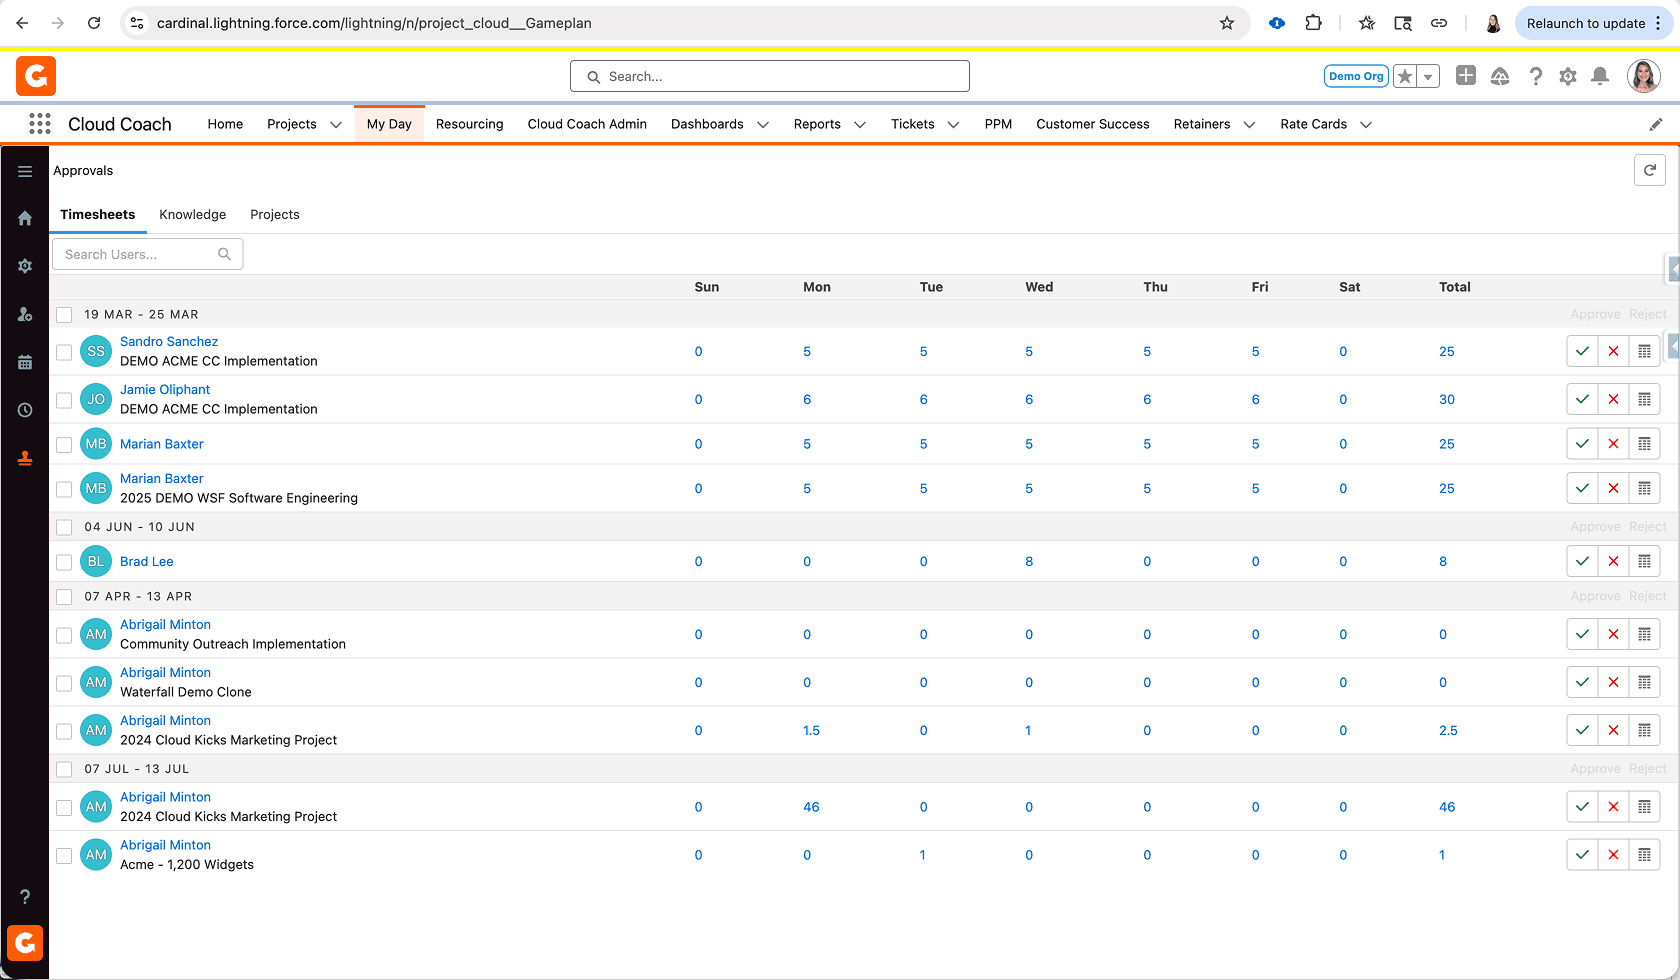Select all timesheets for 07 JUL - 13 JUL

pos(64,769)
